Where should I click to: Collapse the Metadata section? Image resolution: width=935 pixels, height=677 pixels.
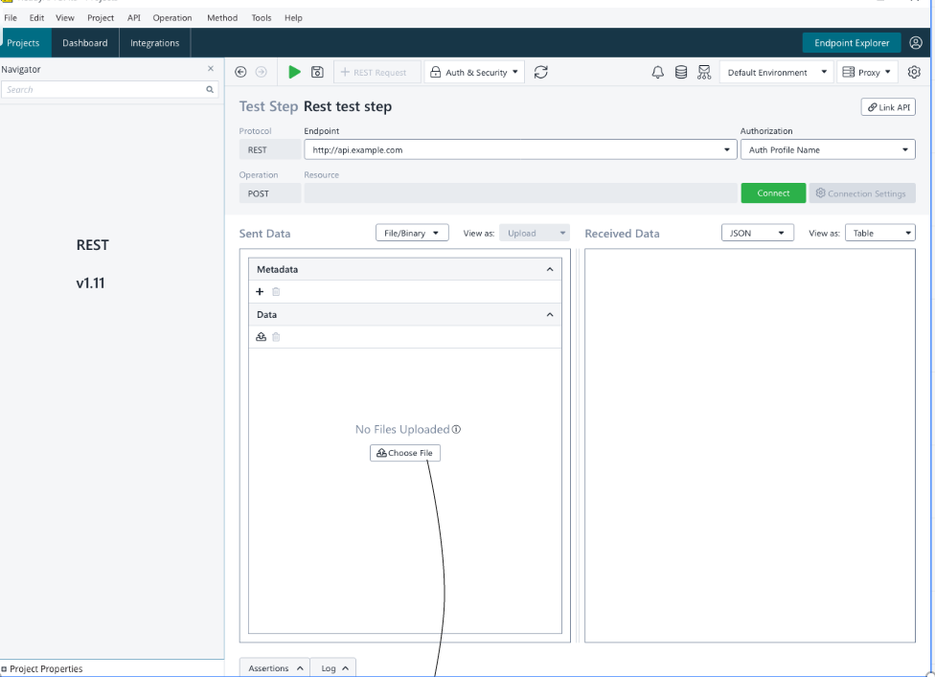click(x=549, y=269)
